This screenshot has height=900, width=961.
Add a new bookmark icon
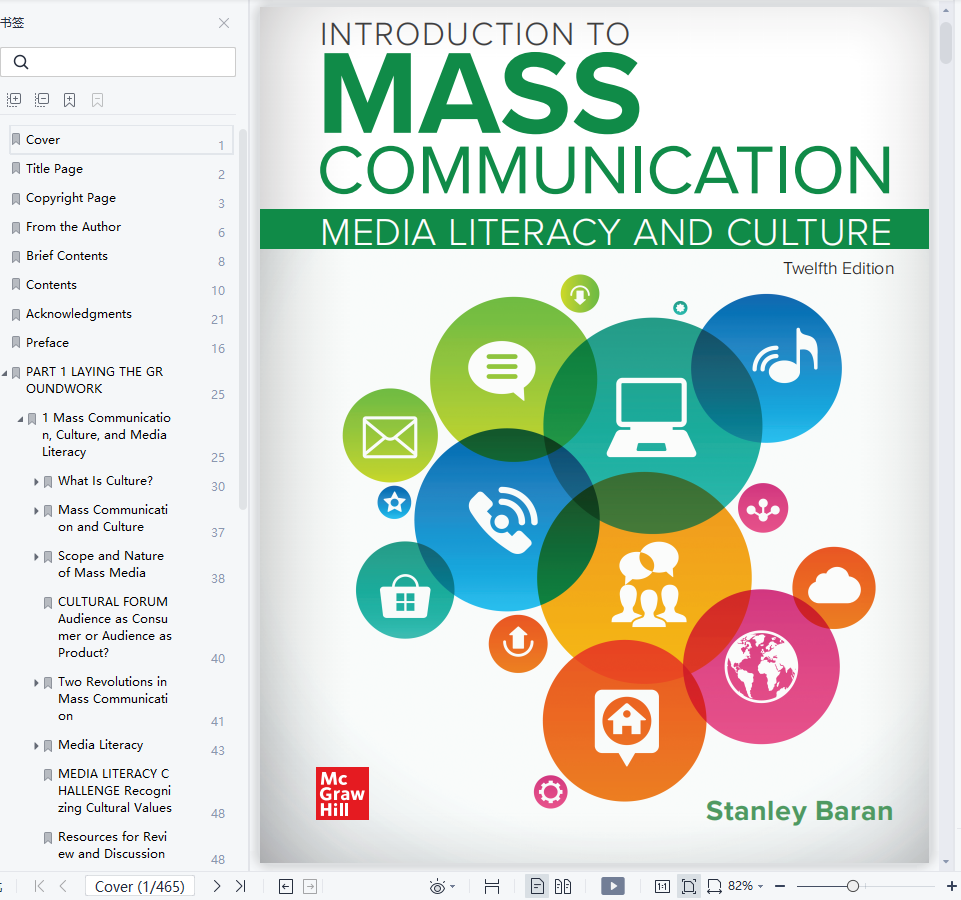(x=69, y=100)
